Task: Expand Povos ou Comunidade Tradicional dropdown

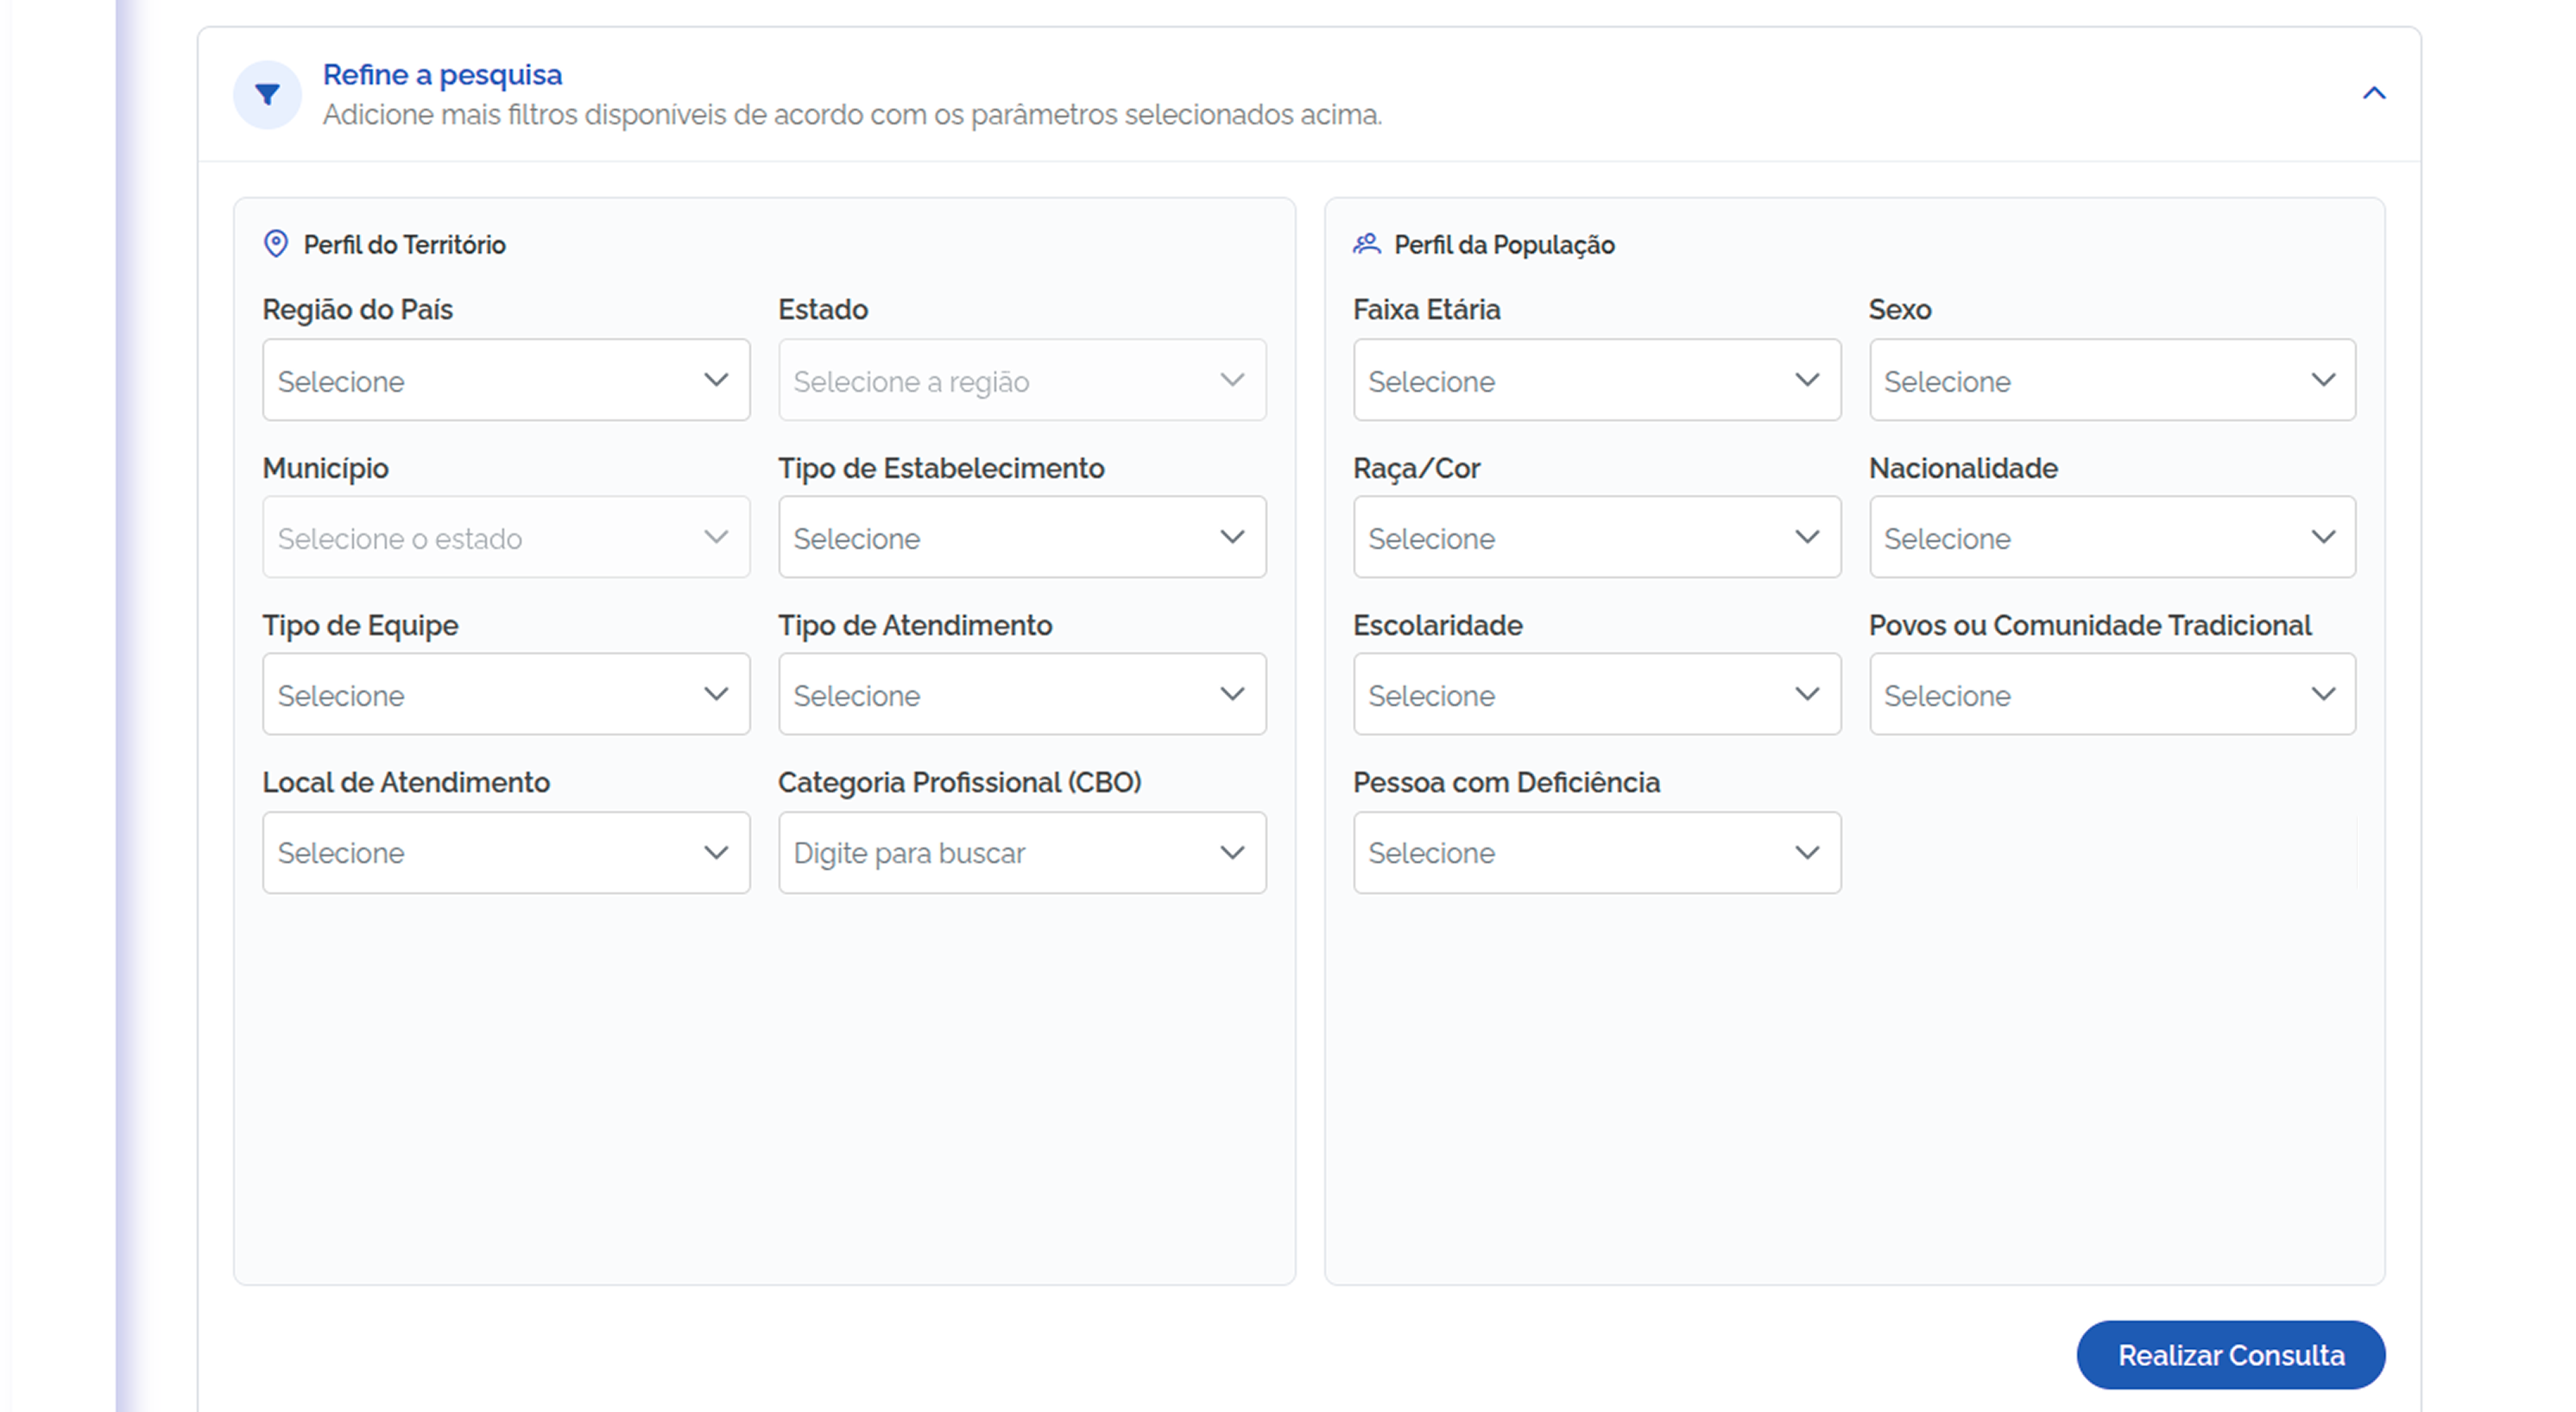Action: [x=2112, y=694]
